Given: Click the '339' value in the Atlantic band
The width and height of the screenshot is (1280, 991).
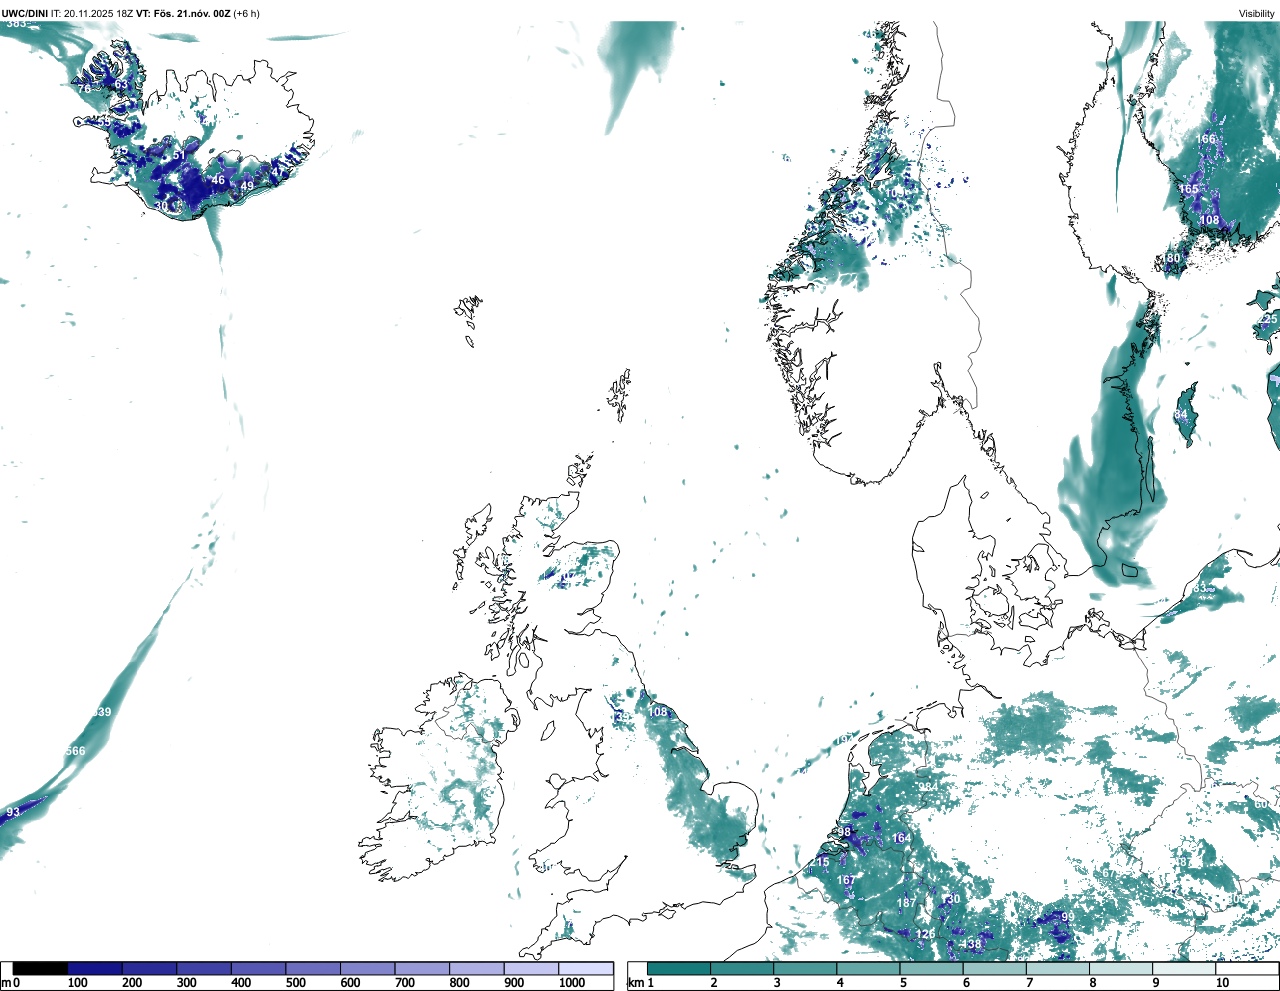Looking at the screenshot, I should 102,712.
